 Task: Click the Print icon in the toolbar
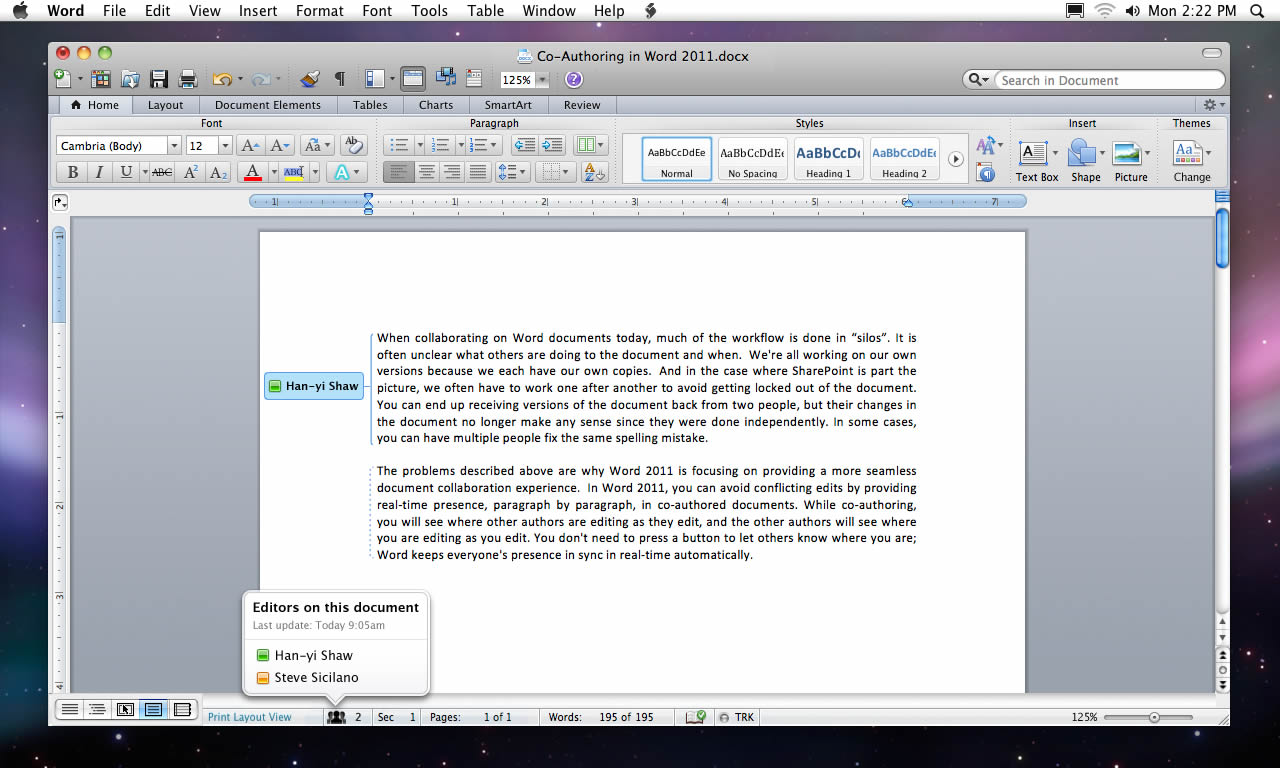click(x=187, y=79)
